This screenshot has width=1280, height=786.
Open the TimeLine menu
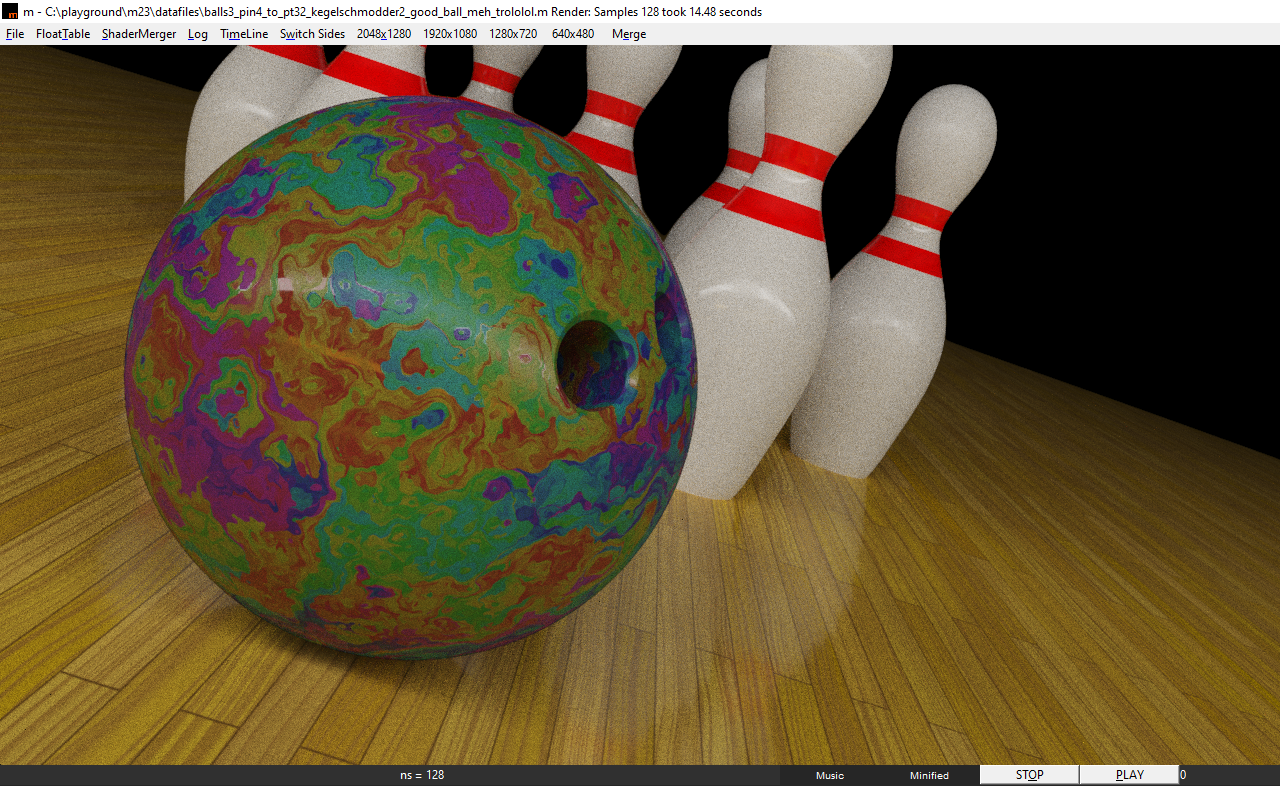pyautogui.click(x=244, y=34)
